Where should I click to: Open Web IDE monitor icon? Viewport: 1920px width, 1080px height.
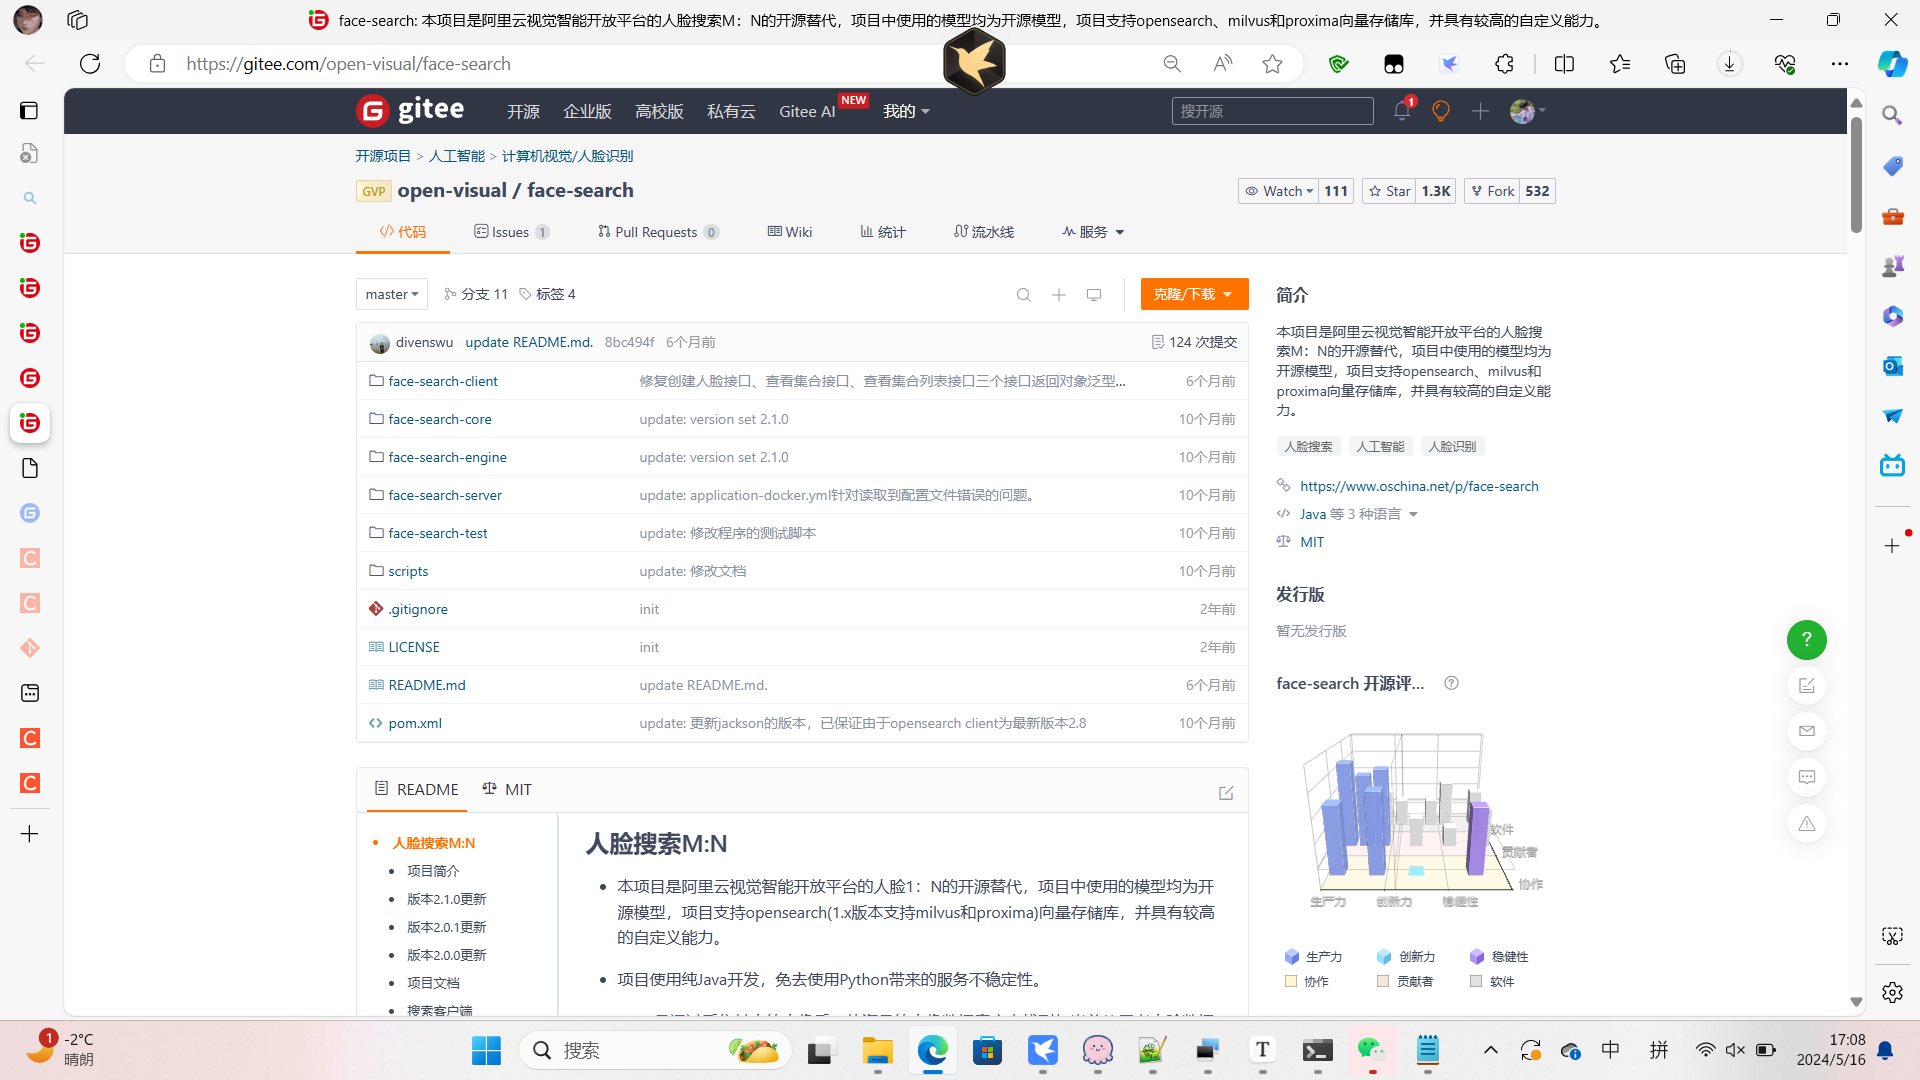(x=1094, y=295)
